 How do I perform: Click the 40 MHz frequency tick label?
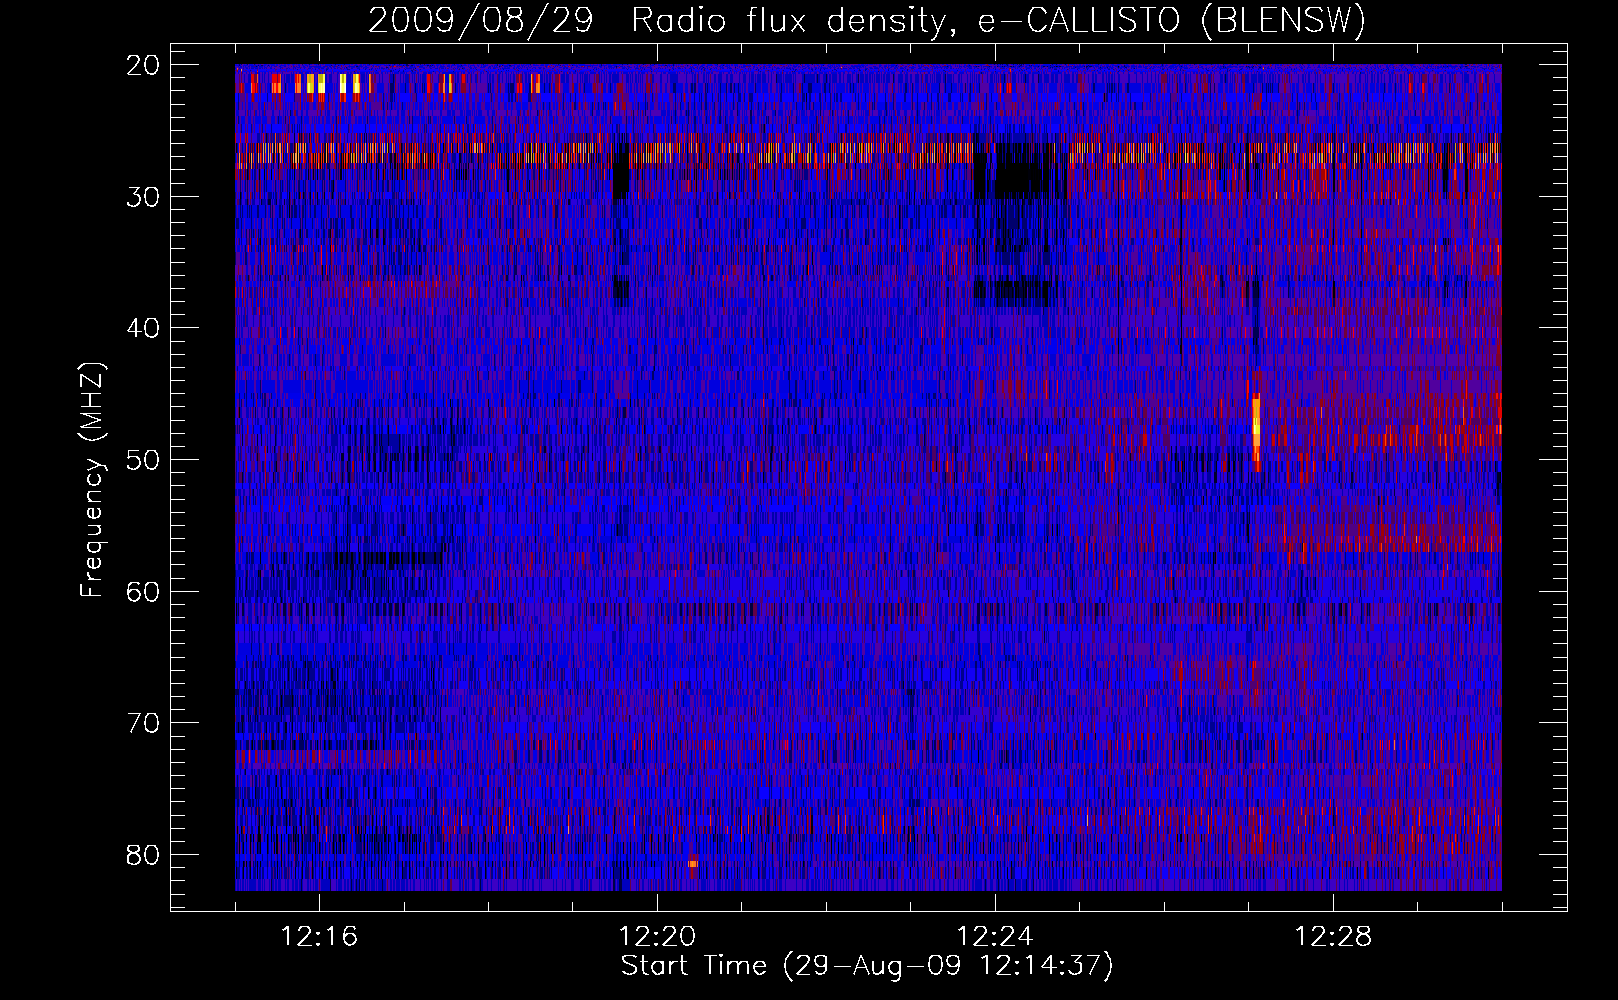click(x=143, y=328)
